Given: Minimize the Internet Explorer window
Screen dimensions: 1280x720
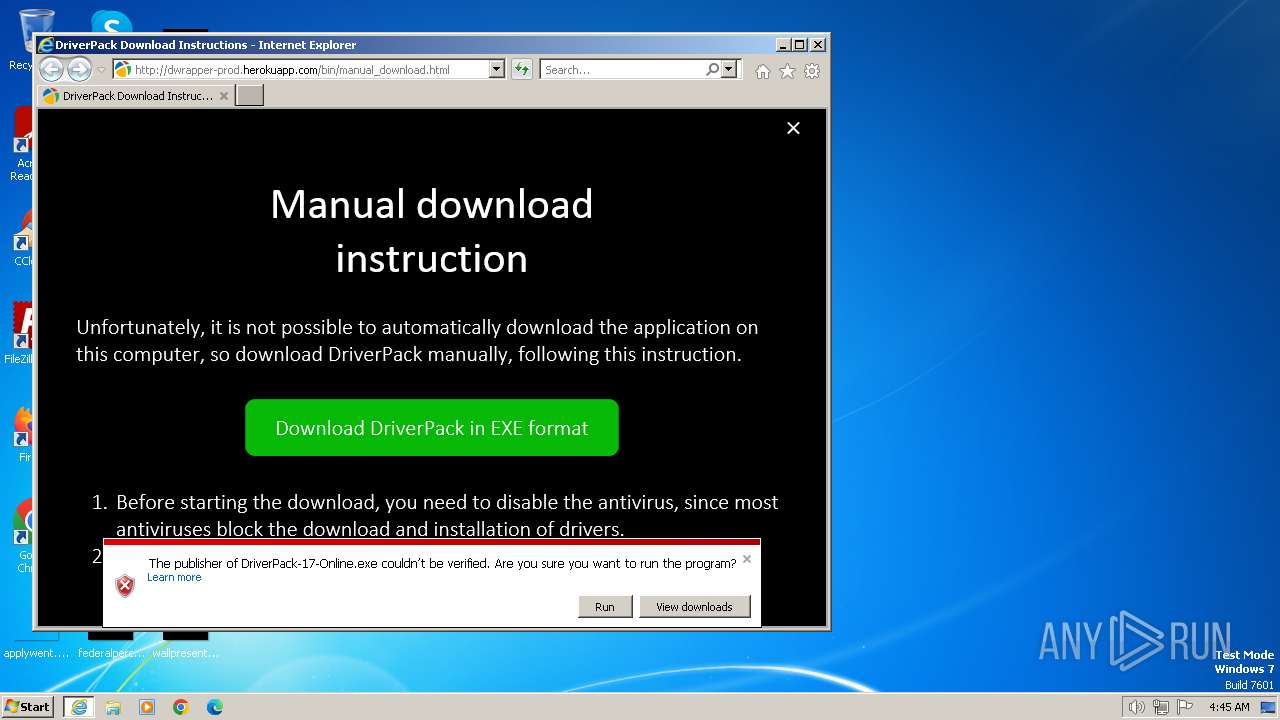Looking at the screenshot, I should [783, 45].
